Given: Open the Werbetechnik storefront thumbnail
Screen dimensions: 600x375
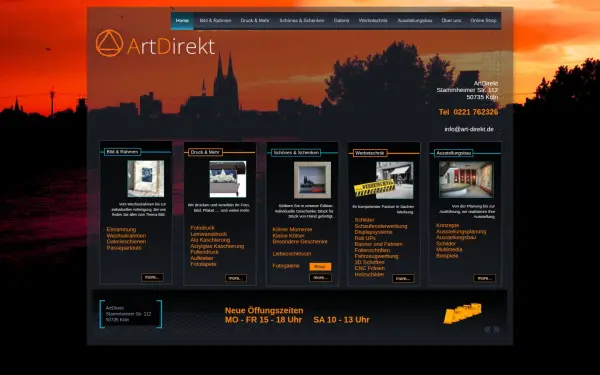Looking at the screenshot, I should (x=395, y=180).
